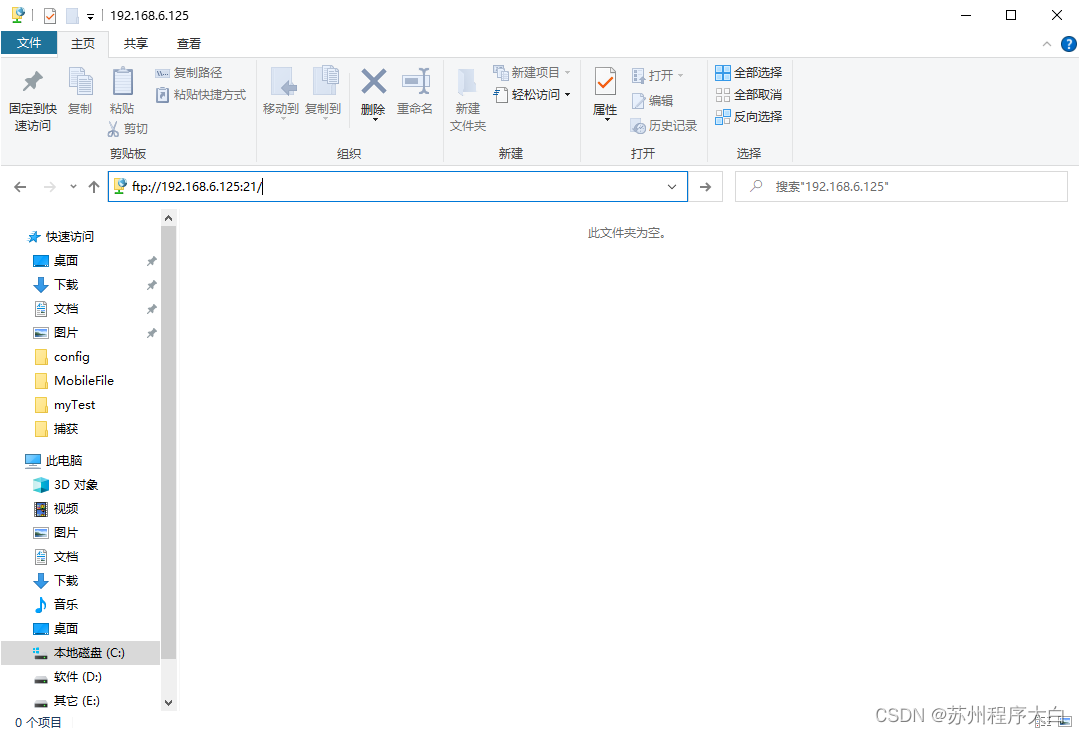Open 3D Objects (3D 对象)

coord(65,485)
